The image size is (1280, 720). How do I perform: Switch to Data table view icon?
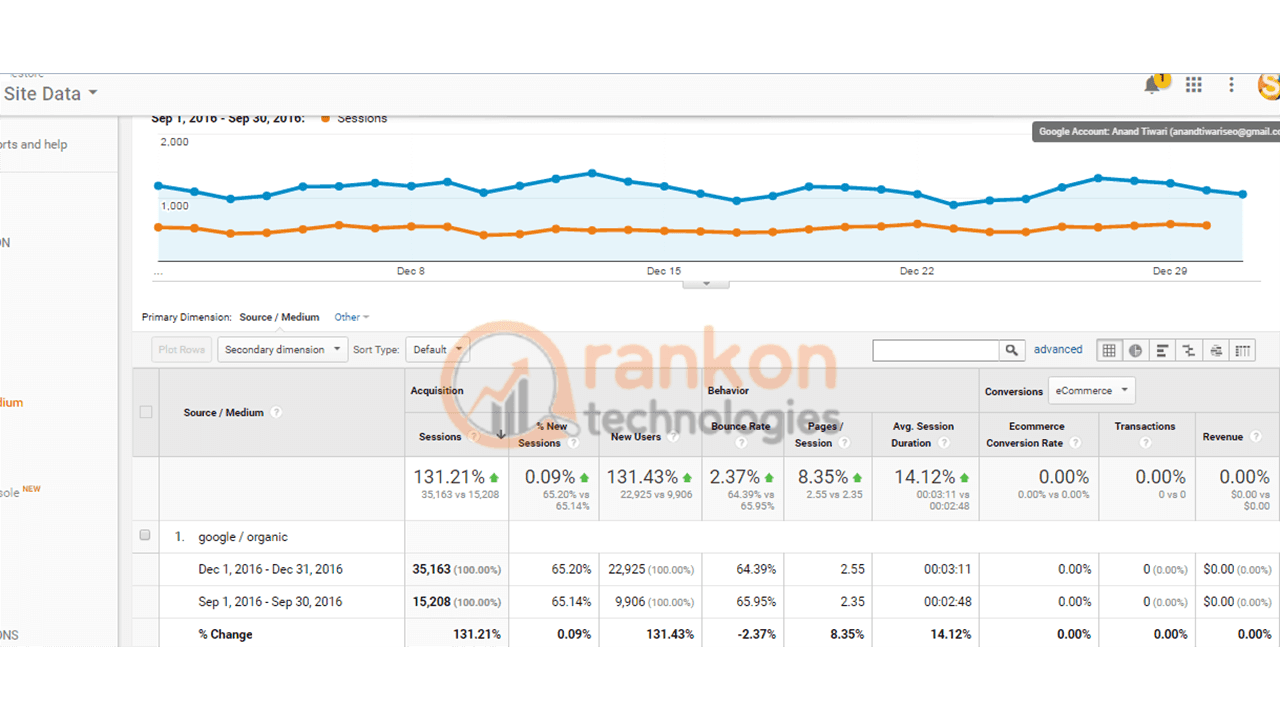coord(1109,350)
